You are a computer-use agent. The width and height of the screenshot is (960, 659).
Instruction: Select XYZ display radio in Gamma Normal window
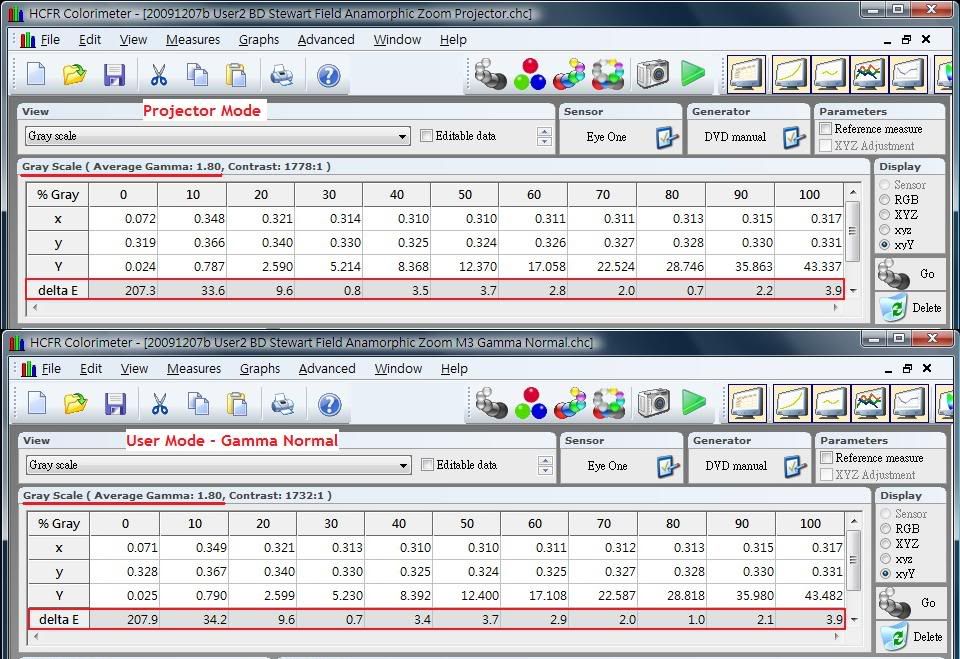click(x=884, y=544)
